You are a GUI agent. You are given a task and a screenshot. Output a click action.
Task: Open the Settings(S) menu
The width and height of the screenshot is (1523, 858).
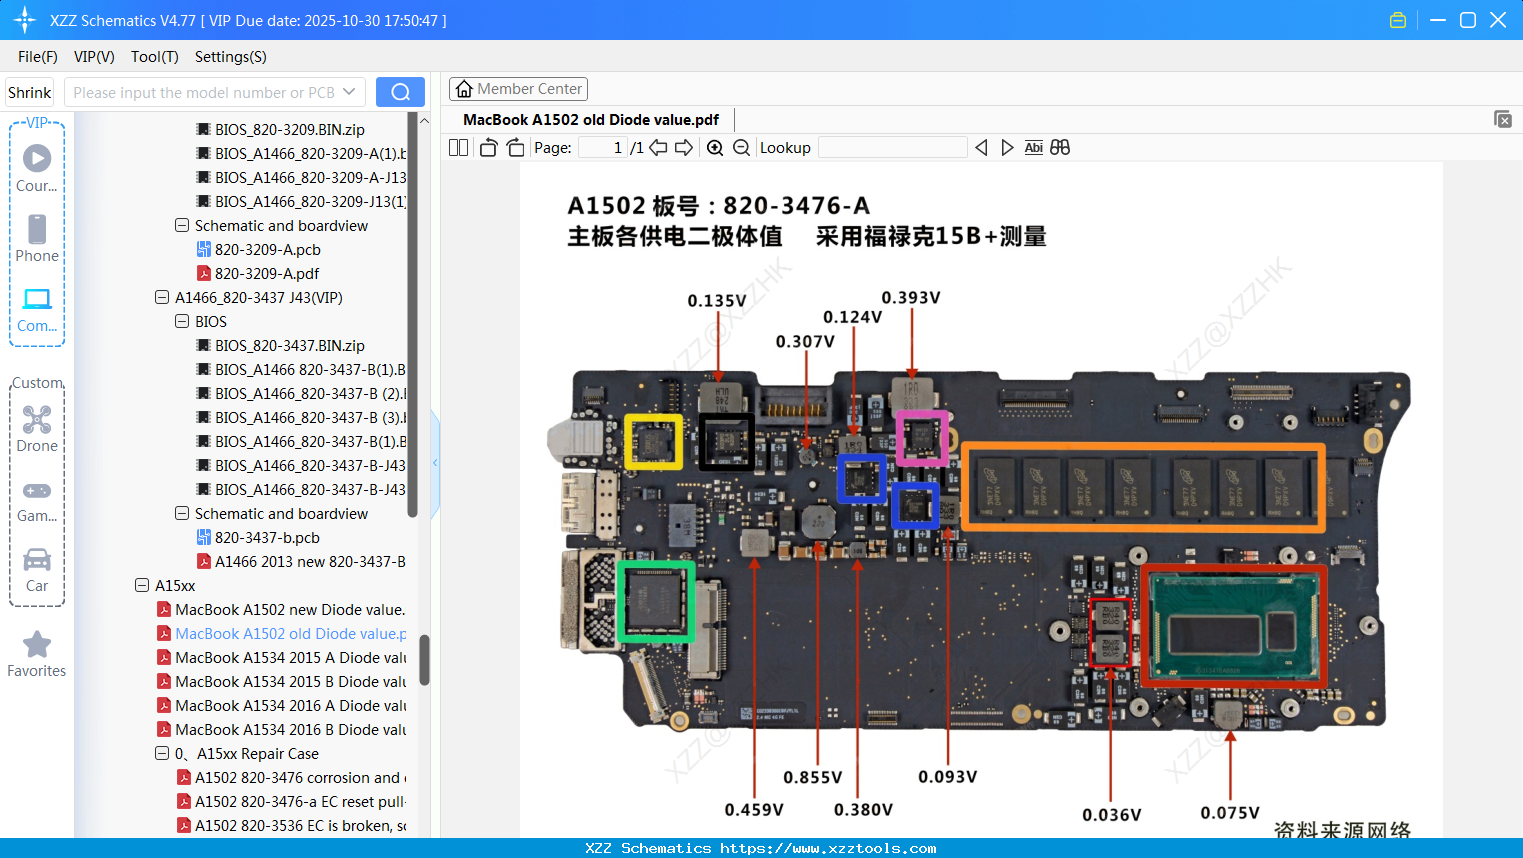coord(231,57)
